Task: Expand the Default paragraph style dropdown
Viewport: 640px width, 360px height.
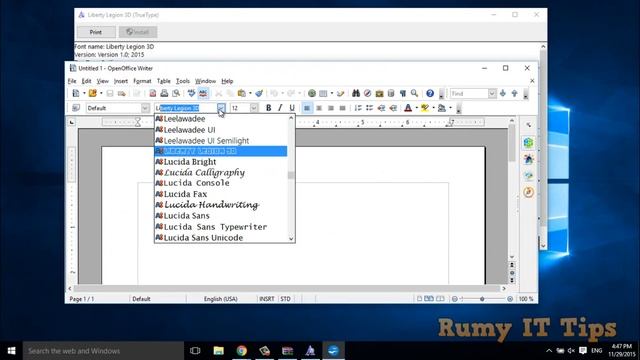Action: (145, 108)
